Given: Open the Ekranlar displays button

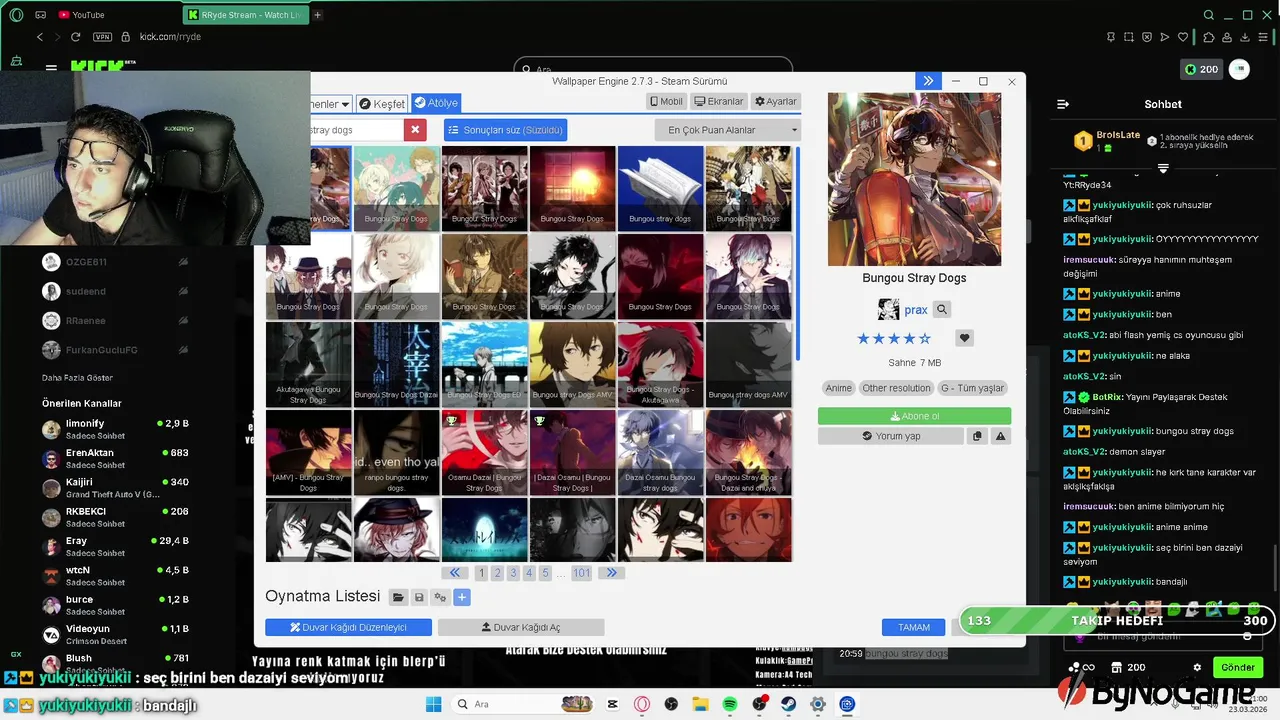Looking at the screenshot, I should [719, 101].
